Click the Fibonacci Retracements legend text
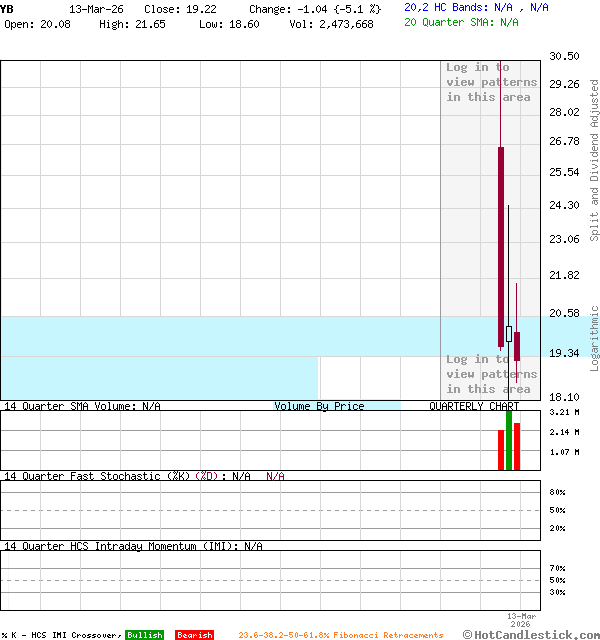 [x=340, y=635]
